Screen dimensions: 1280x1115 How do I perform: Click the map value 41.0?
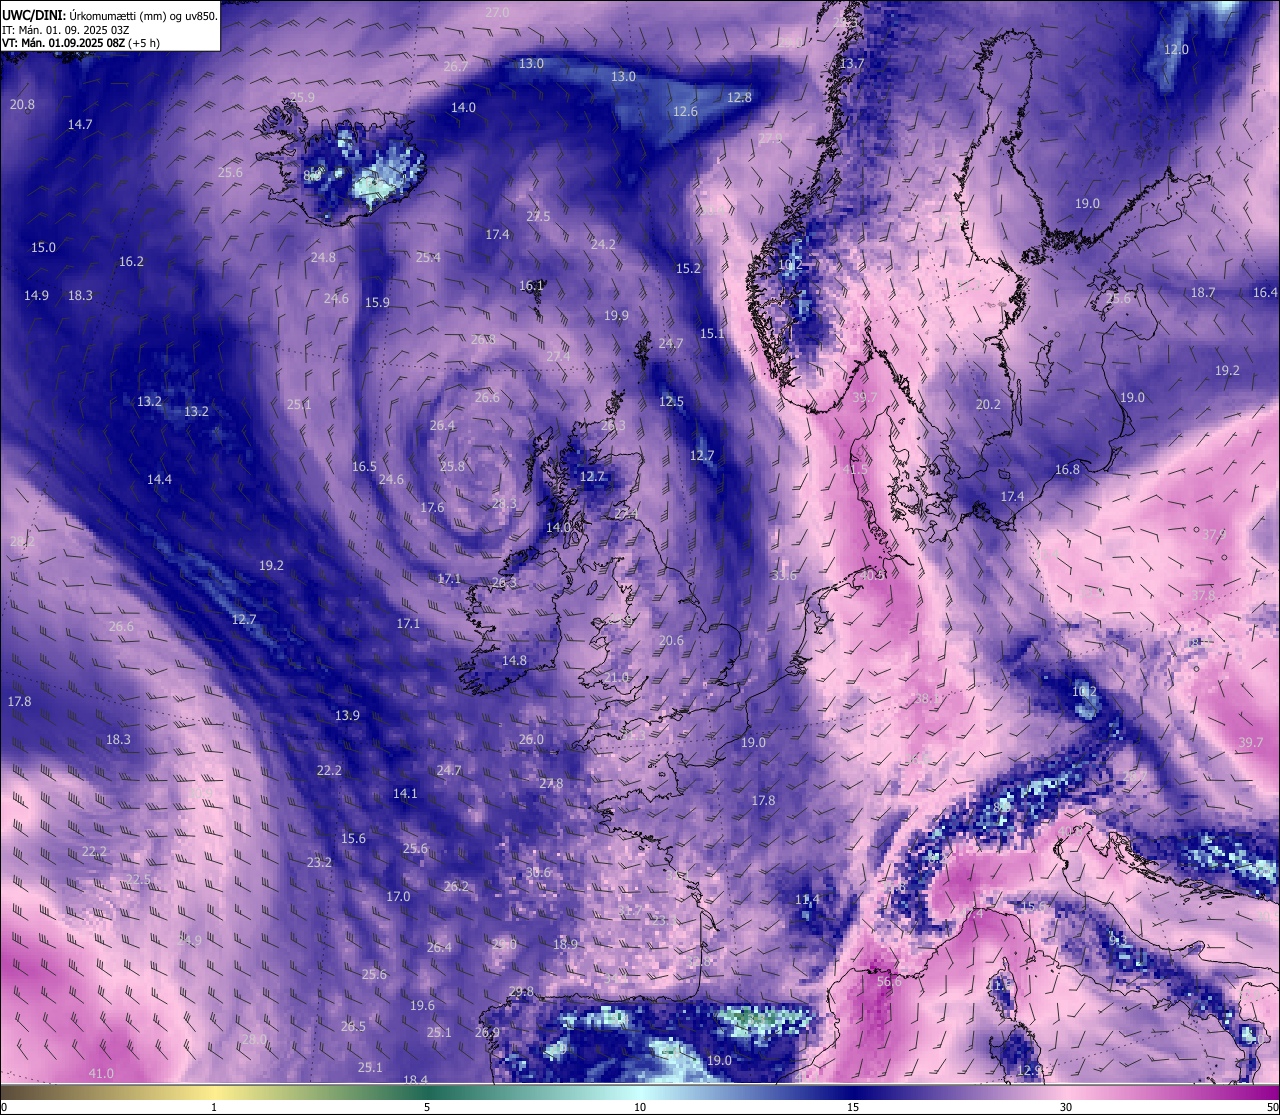101,1073
